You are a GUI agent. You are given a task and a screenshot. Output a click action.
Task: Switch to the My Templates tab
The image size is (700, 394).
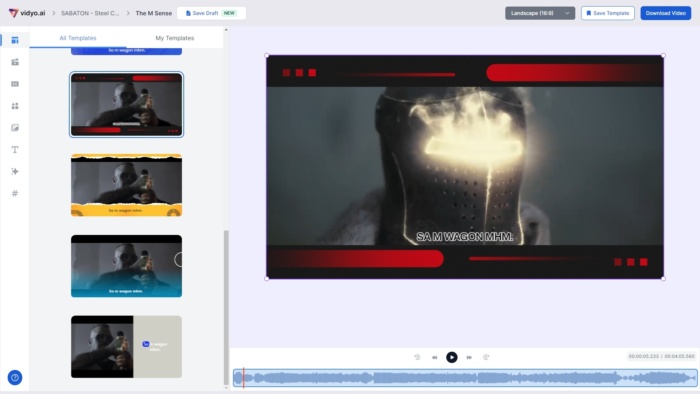pyautogui.click(x=175, y=38)
